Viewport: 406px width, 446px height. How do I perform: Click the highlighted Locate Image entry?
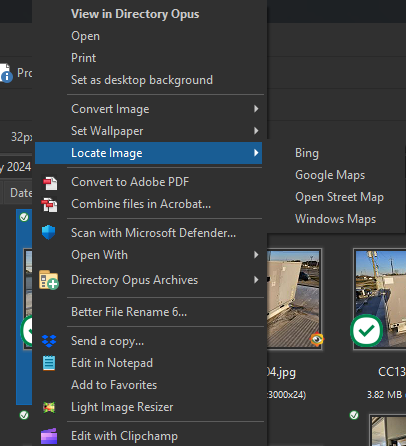coord(149,153)
